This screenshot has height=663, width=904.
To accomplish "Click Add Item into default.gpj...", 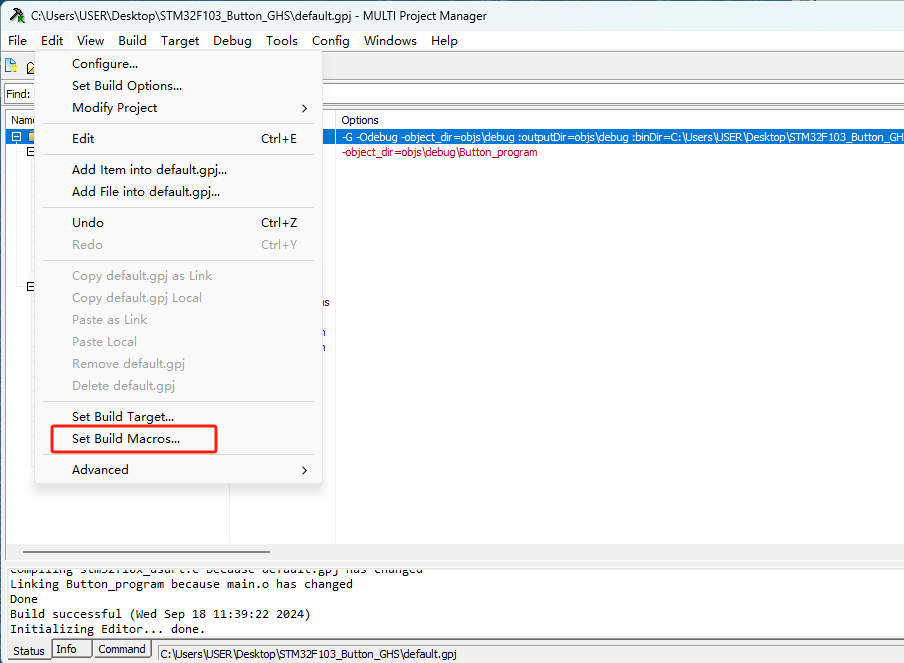I will (149, 170).
